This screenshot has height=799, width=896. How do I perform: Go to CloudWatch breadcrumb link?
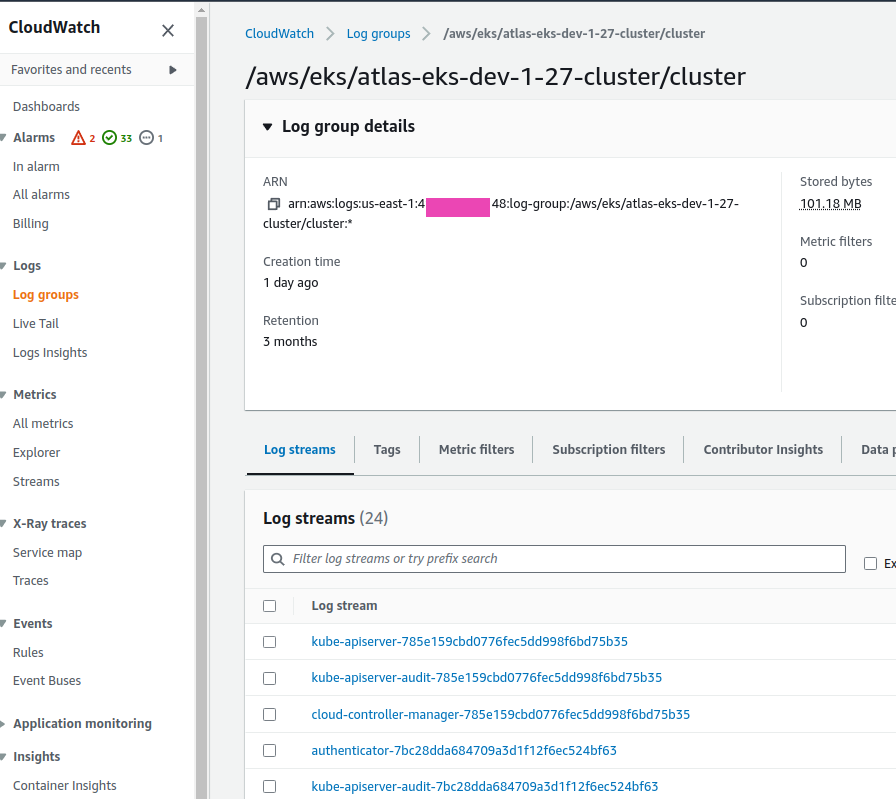pos(279,34)
